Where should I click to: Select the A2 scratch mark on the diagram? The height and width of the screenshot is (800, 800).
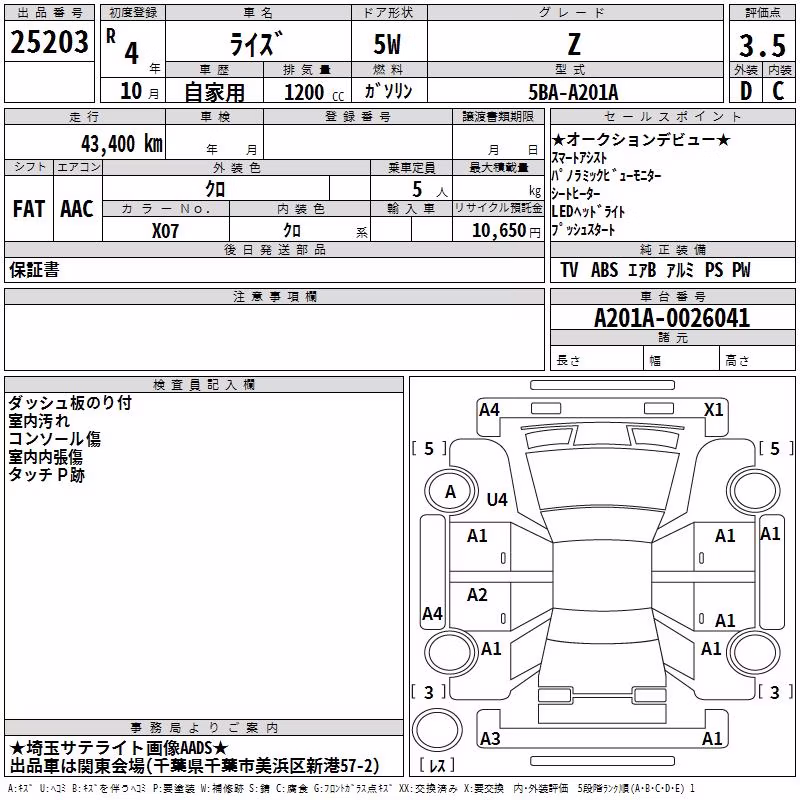pyautogui.click(x=477, y=594)
